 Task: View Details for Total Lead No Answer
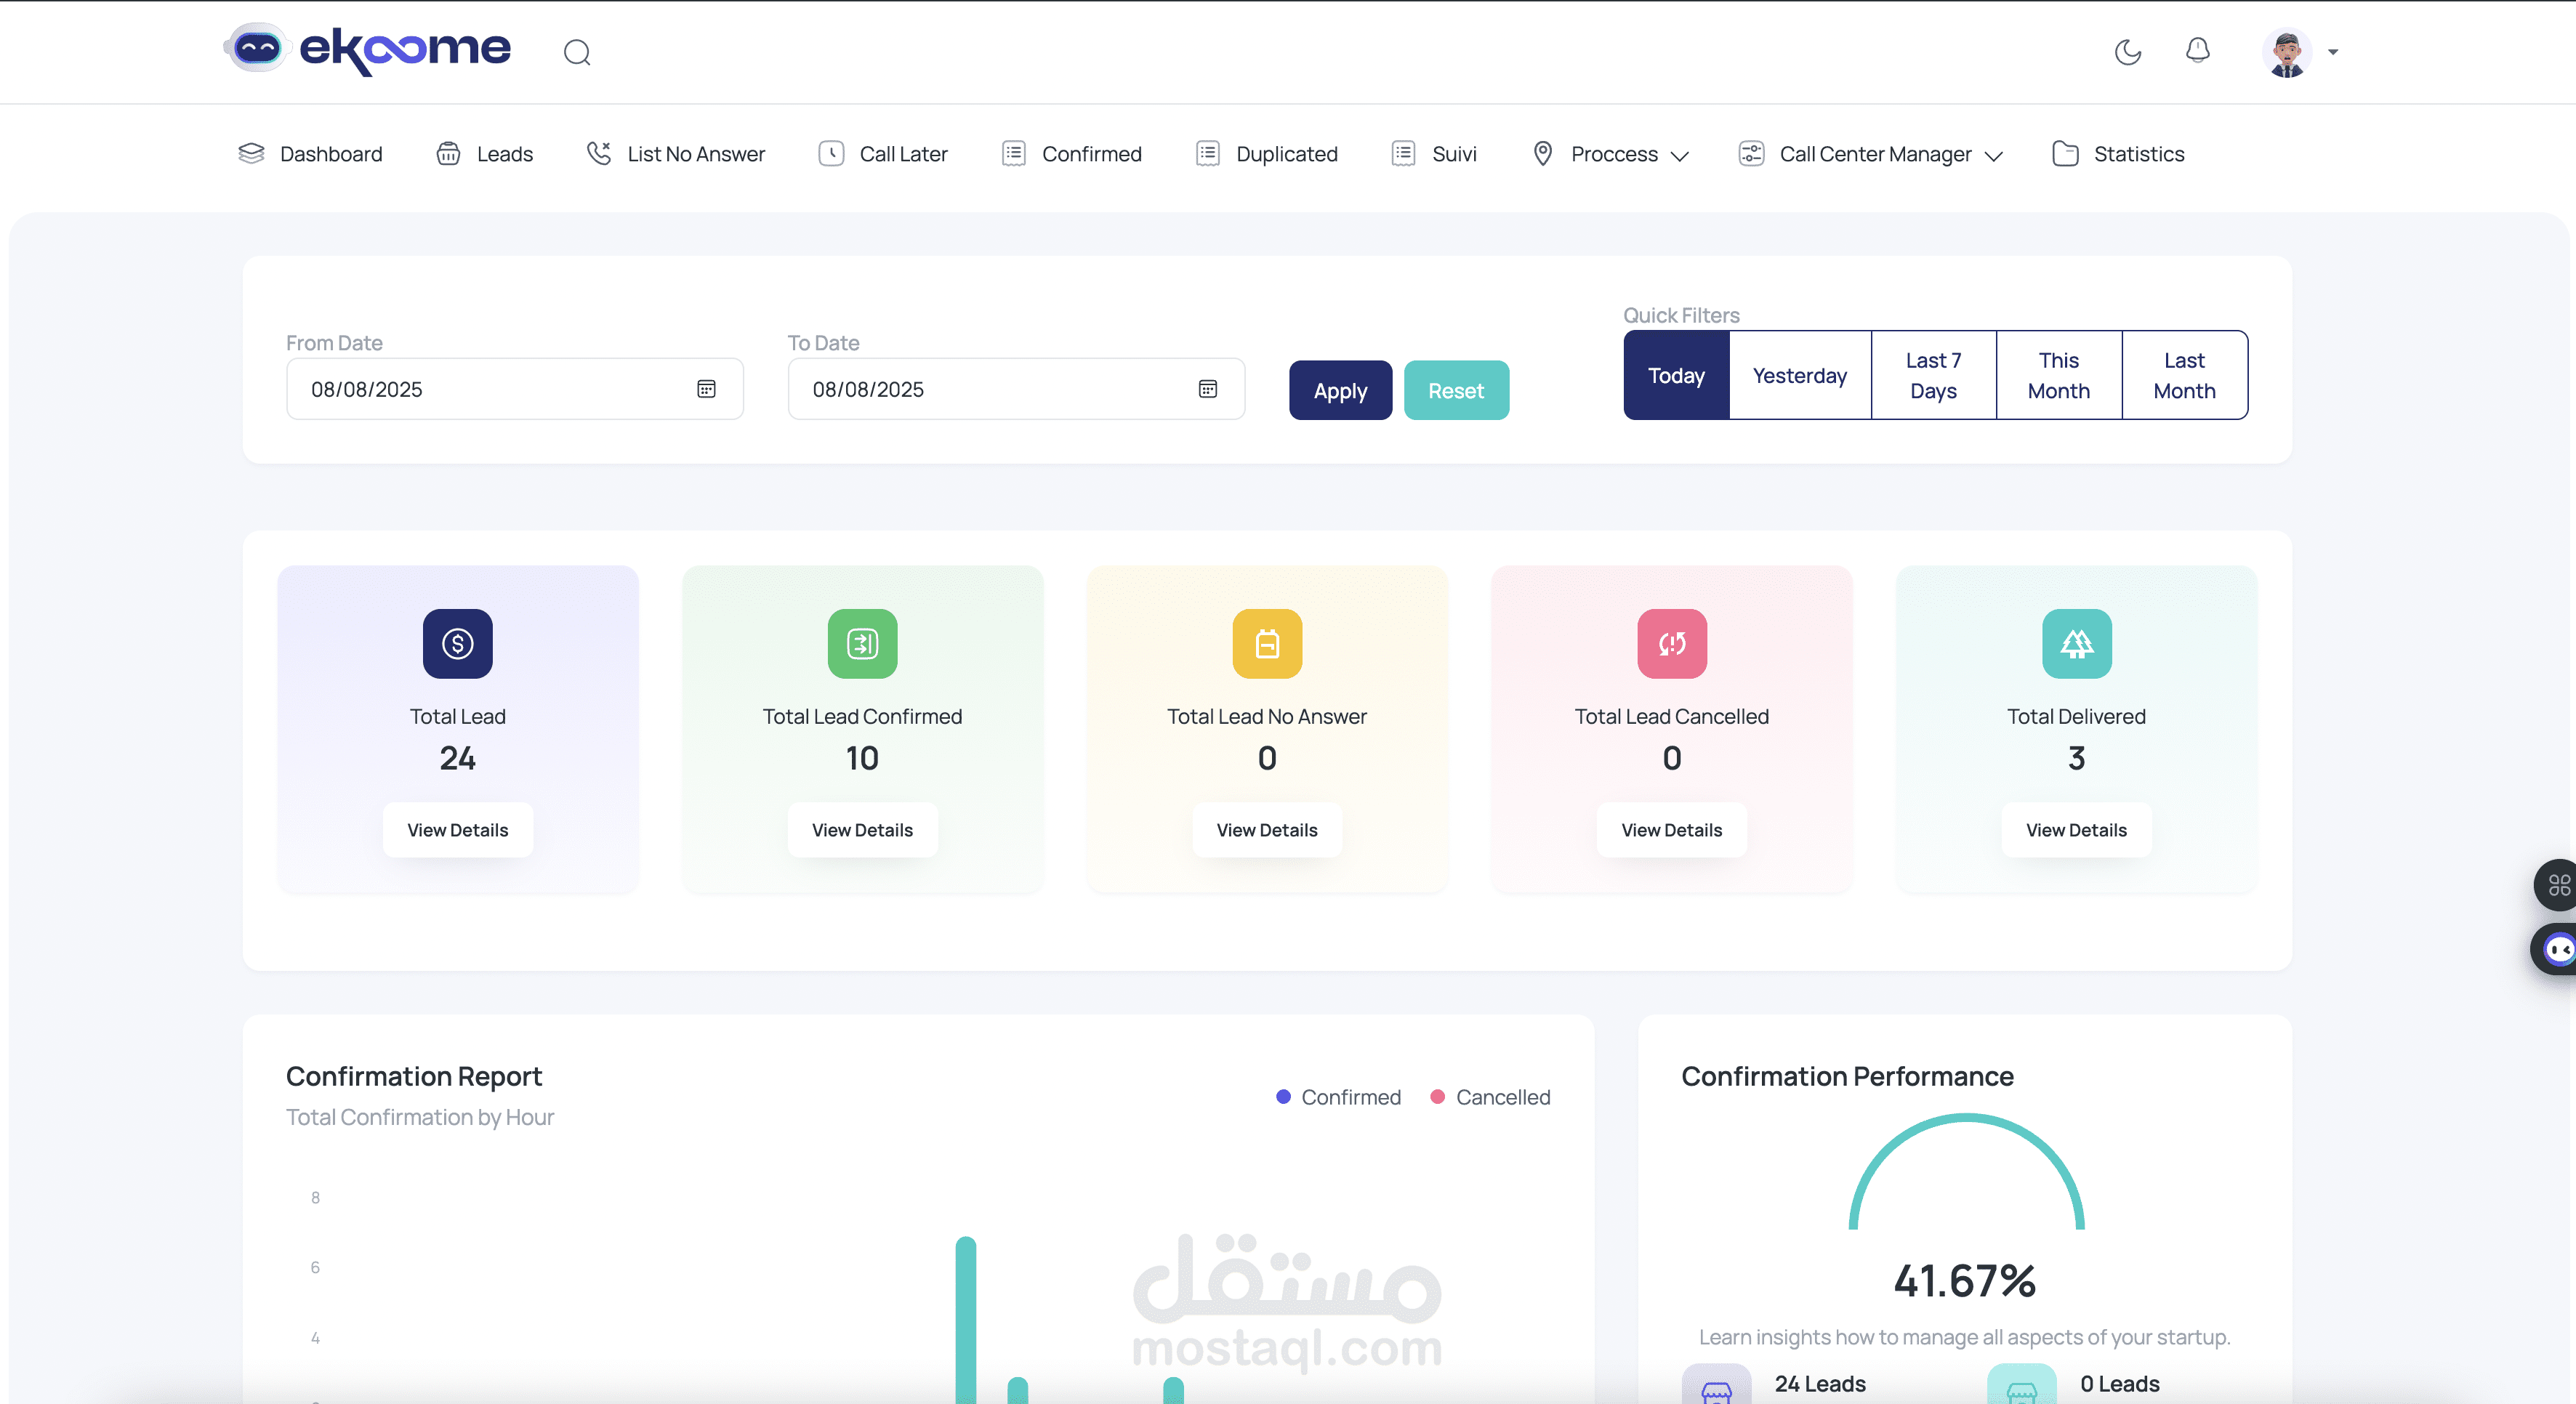click(1267, 830)
